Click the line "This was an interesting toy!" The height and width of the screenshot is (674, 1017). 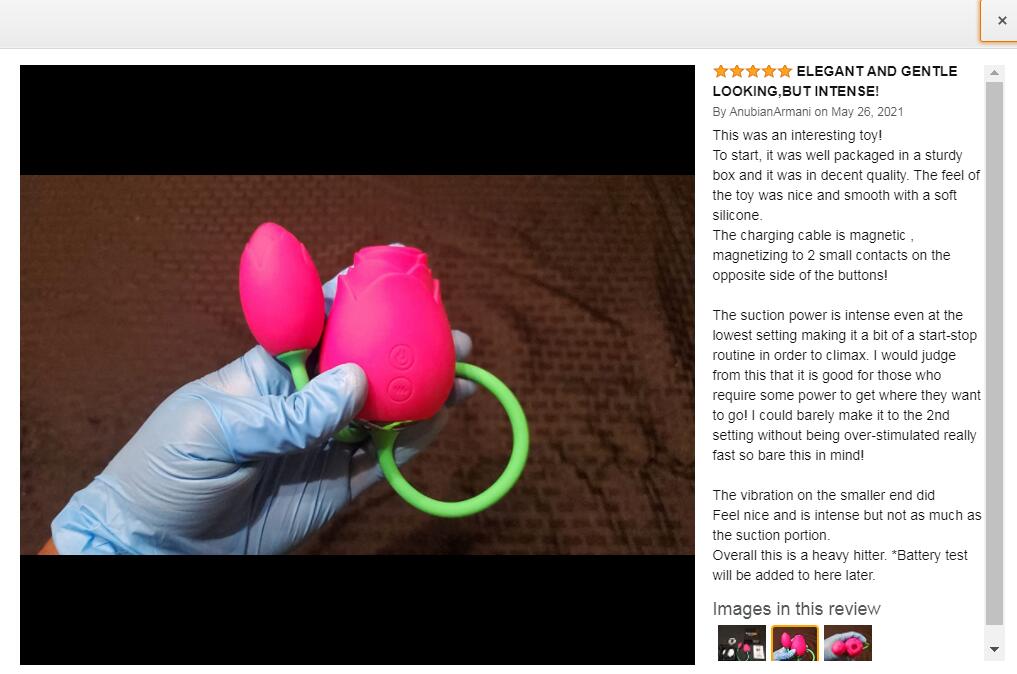click(x=797, y=135)
